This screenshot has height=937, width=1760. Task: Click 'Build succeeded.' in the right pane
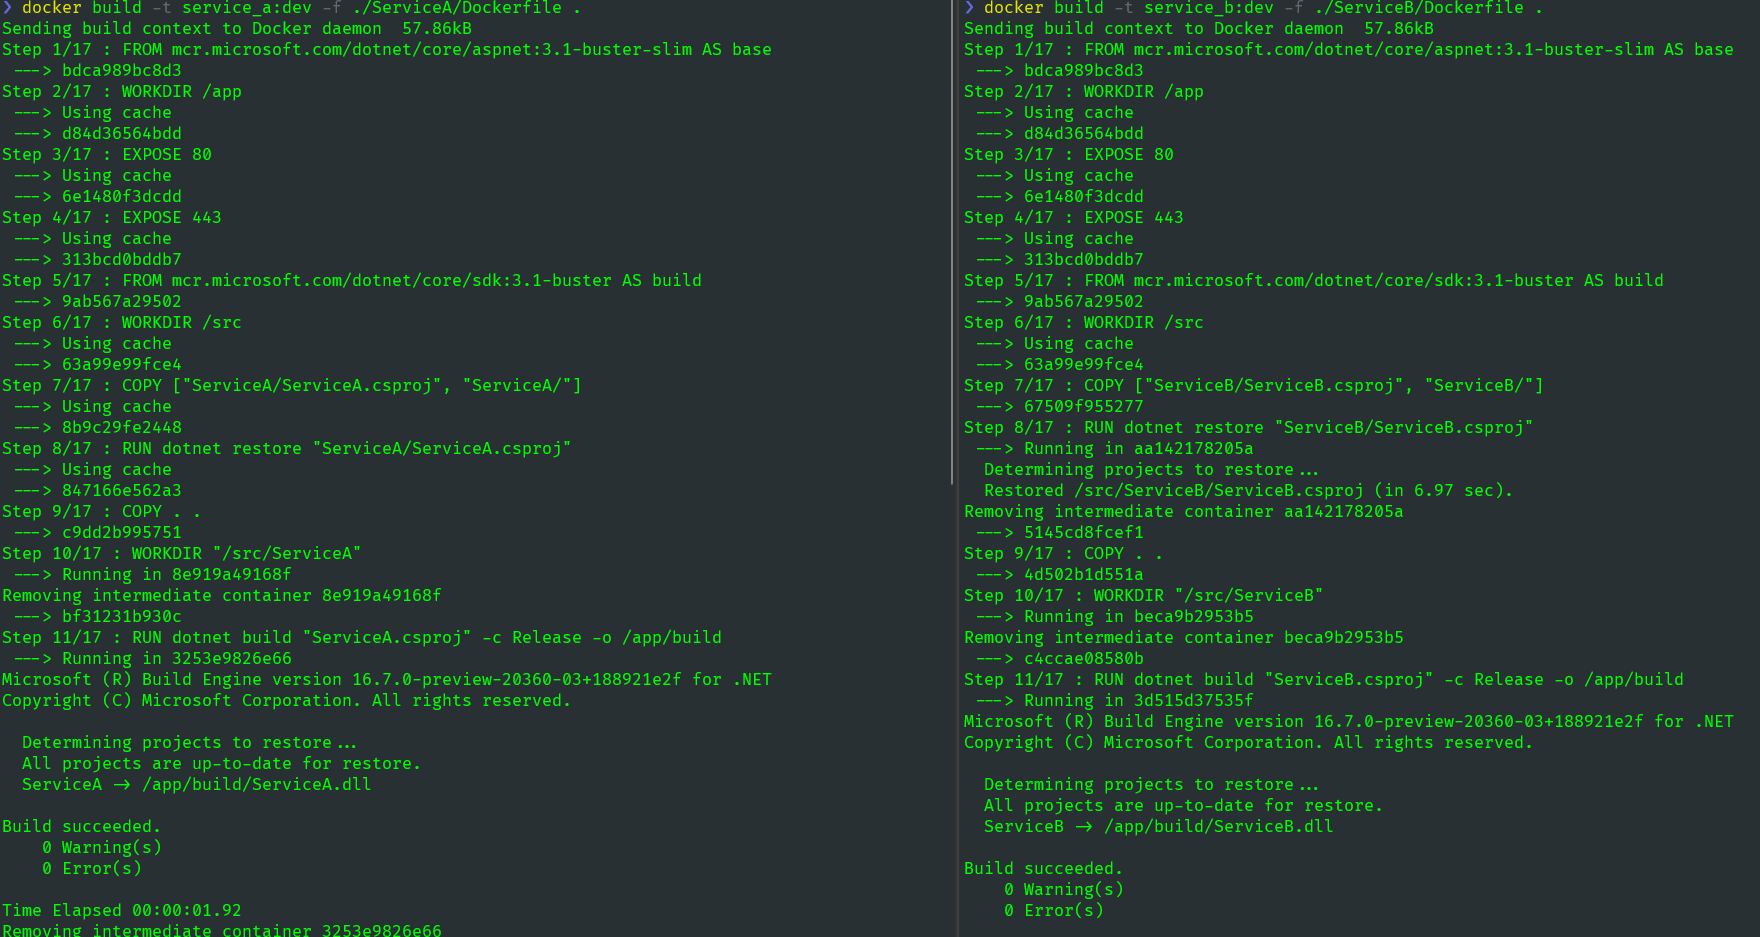click(1044, 869)
